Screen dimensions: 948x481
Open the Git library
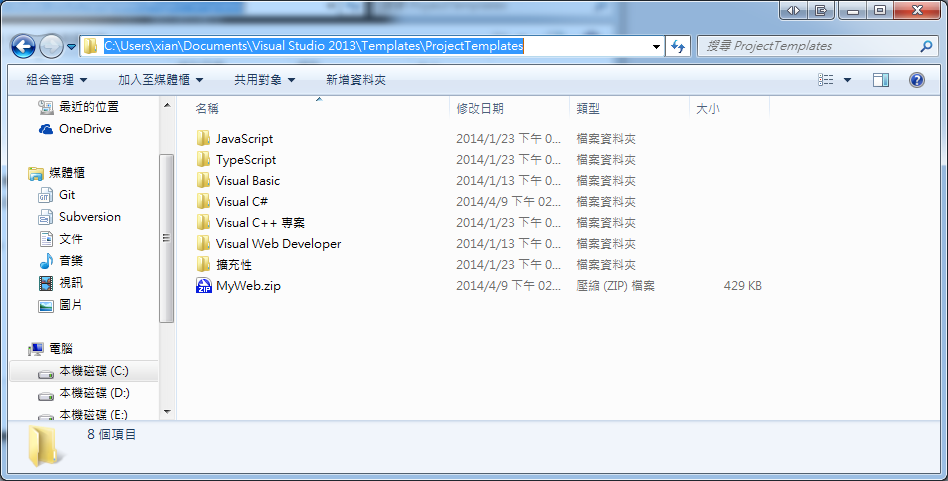[67, 195]
